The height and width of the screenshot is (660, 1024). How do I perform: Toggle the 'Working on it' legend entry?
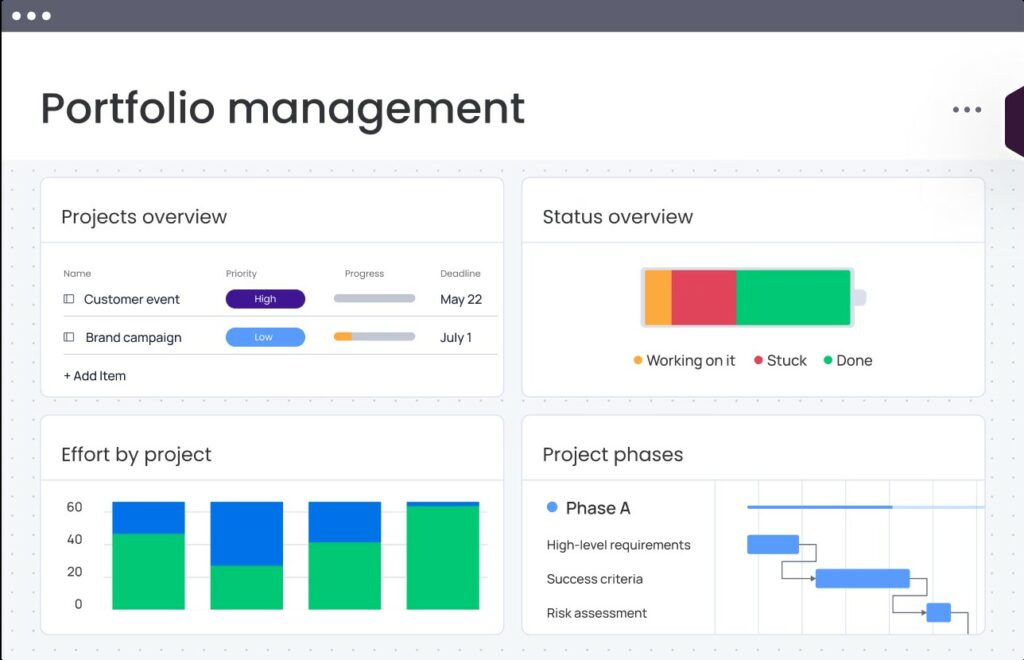pos(683,360)
